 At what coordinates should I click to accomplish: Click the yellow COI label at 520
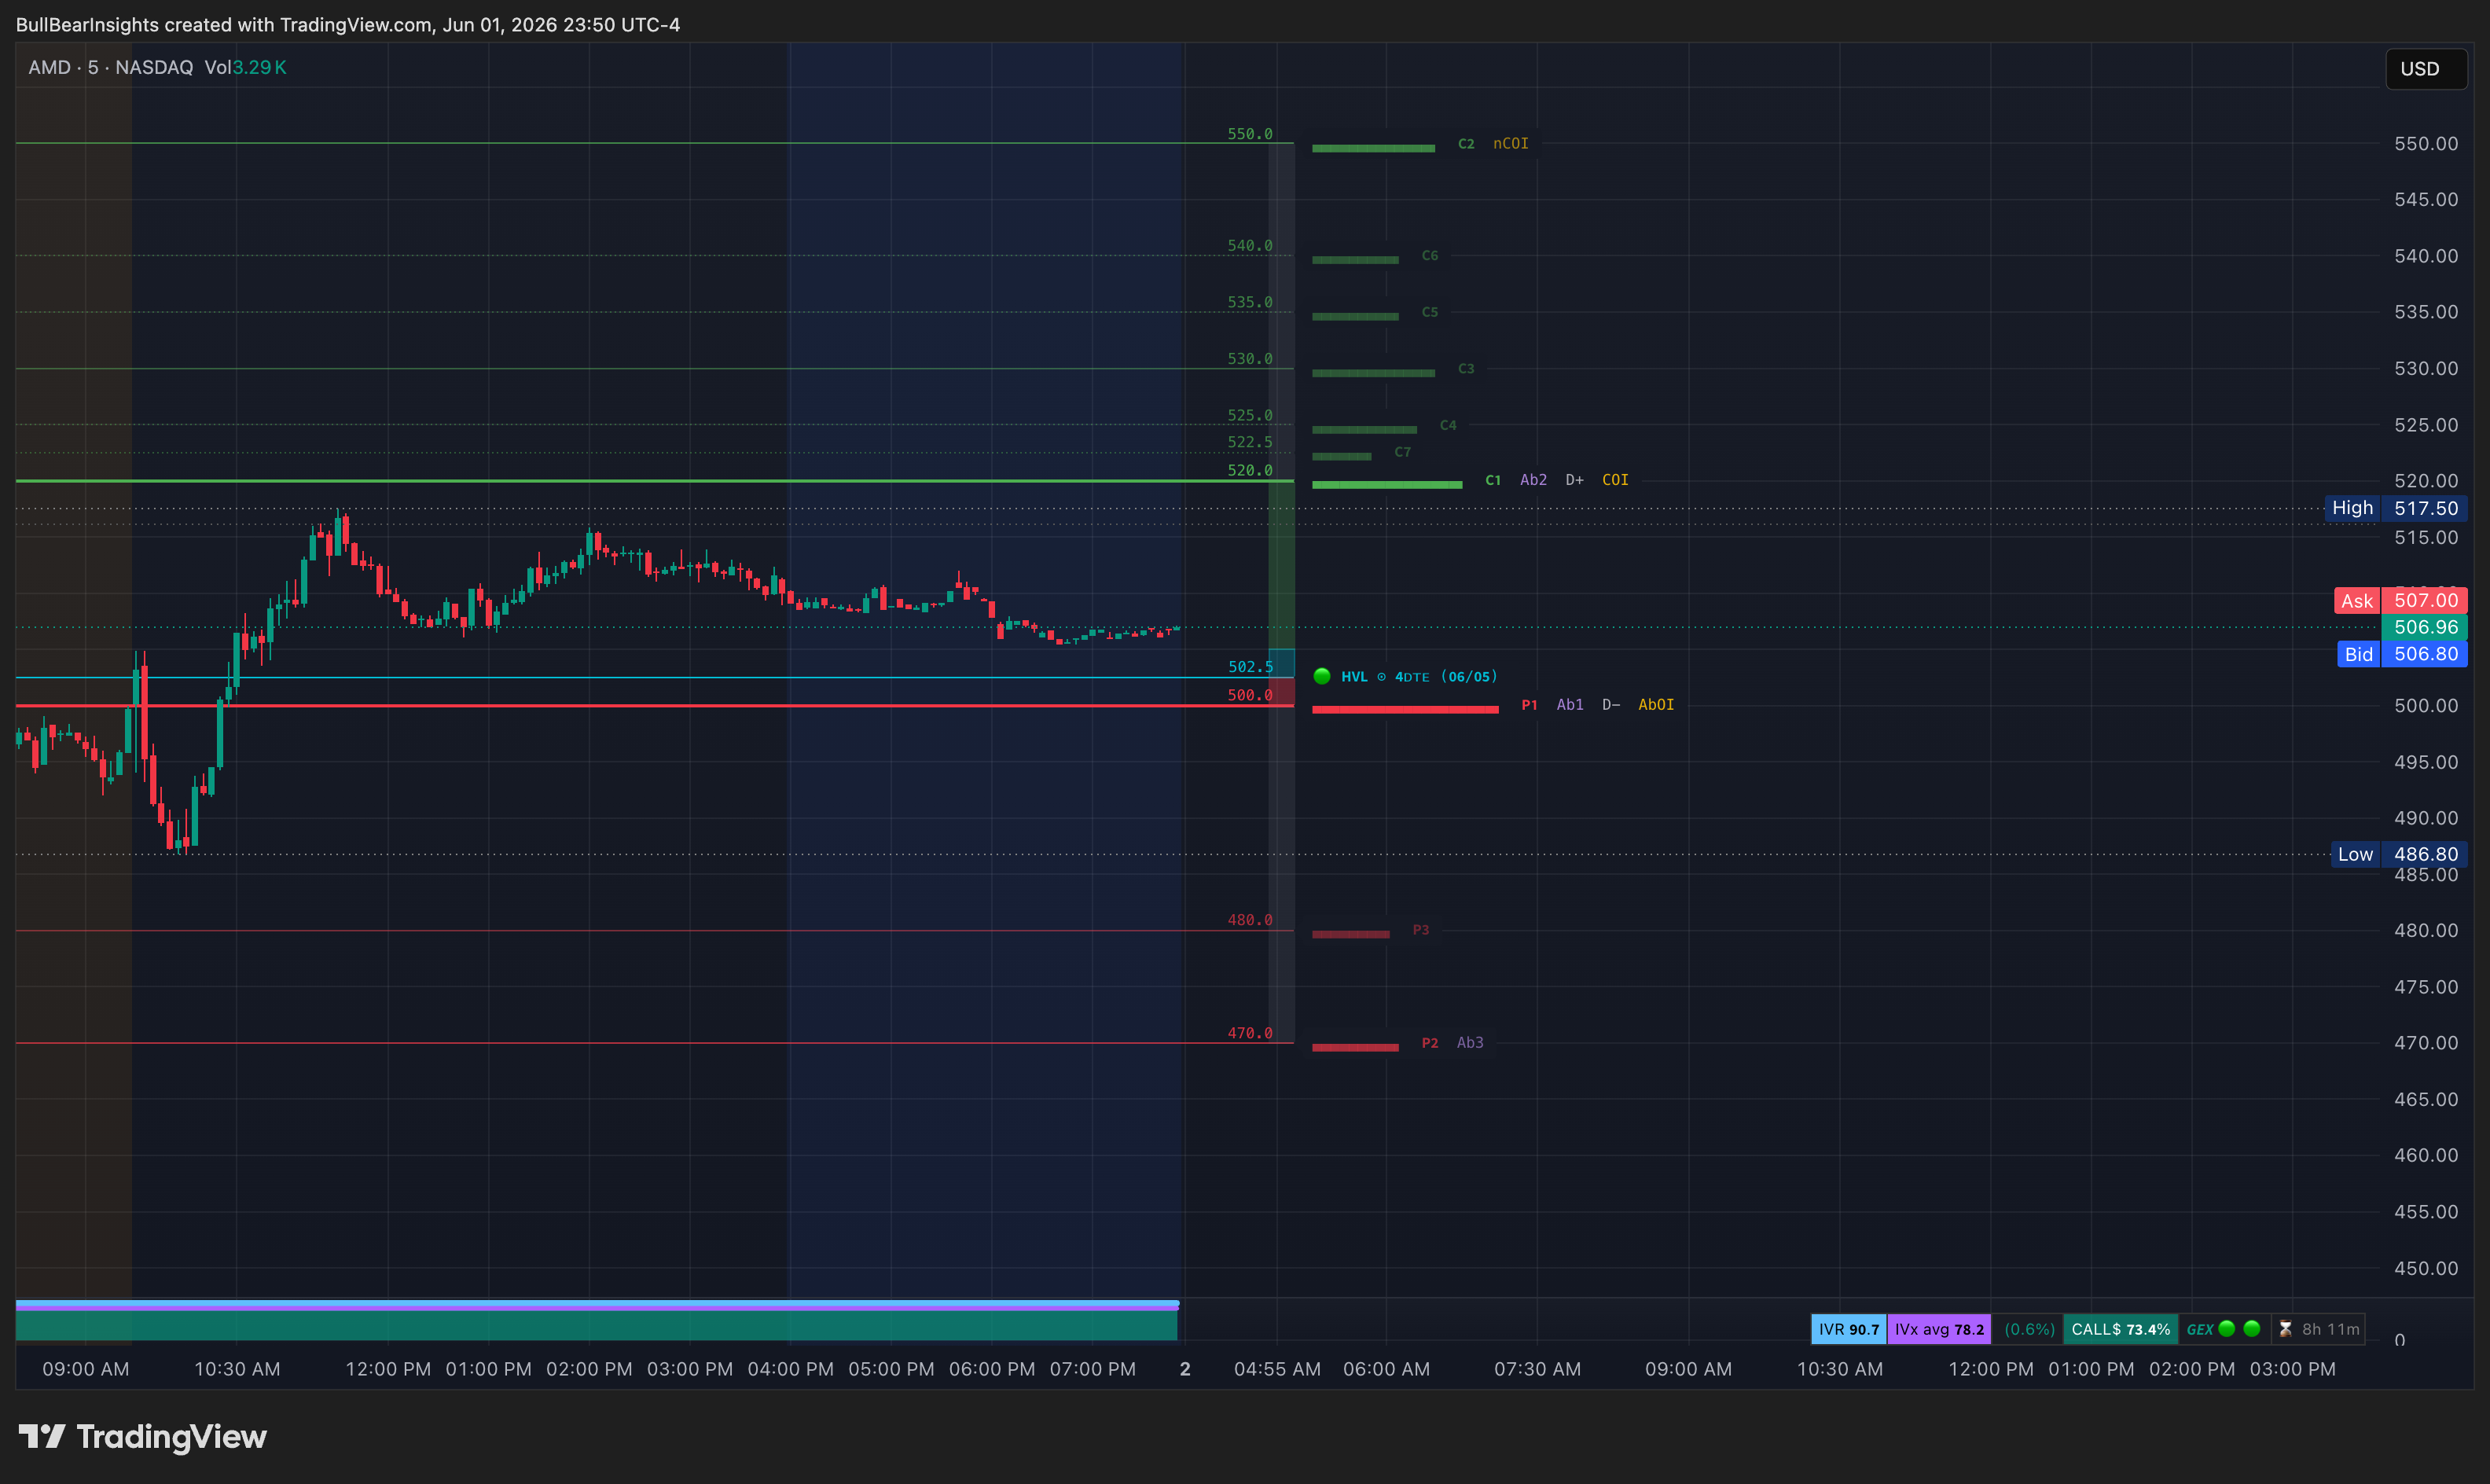pyautogui.click(x=1615, y=480)
